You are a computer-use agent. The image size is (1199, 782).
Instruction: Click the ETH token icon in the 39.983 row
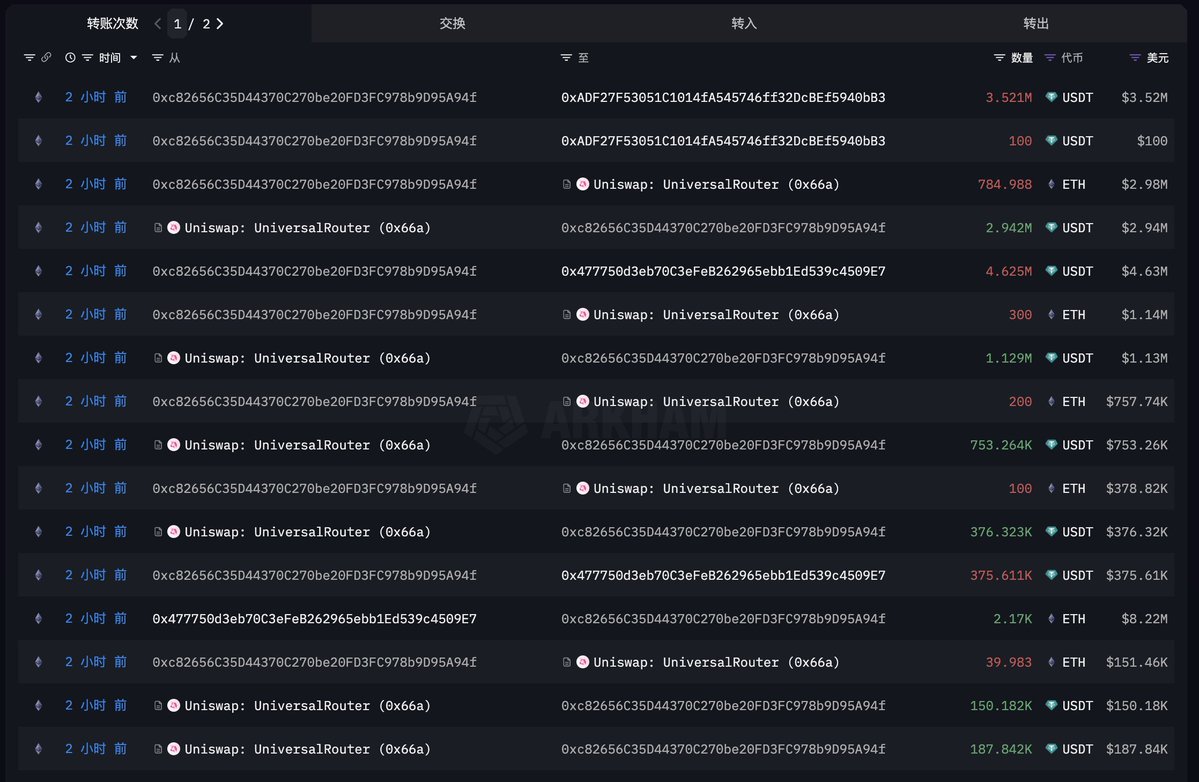point(1051,662)
